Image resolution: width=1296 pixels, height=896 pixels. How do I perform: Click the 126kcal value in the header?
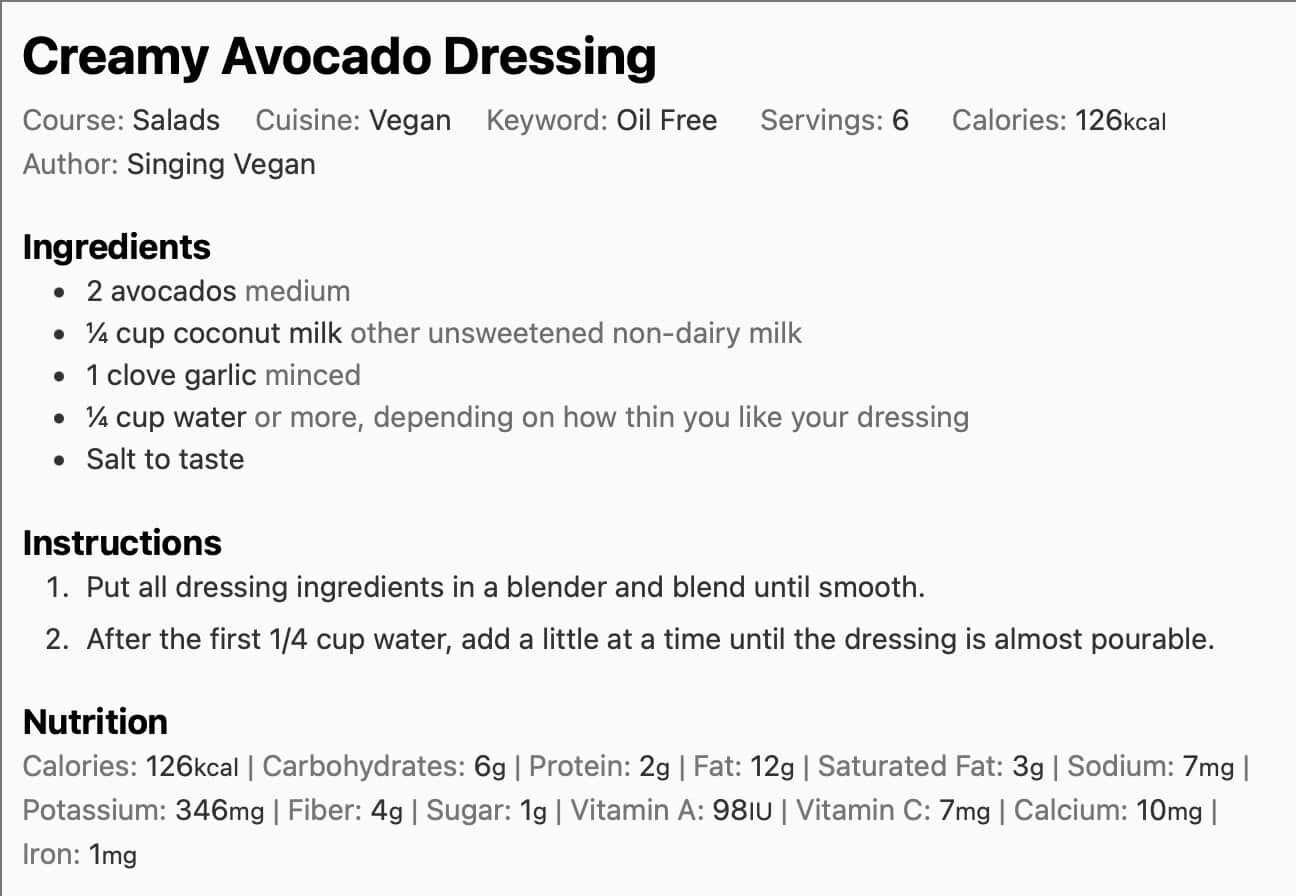click(1120, 121)
